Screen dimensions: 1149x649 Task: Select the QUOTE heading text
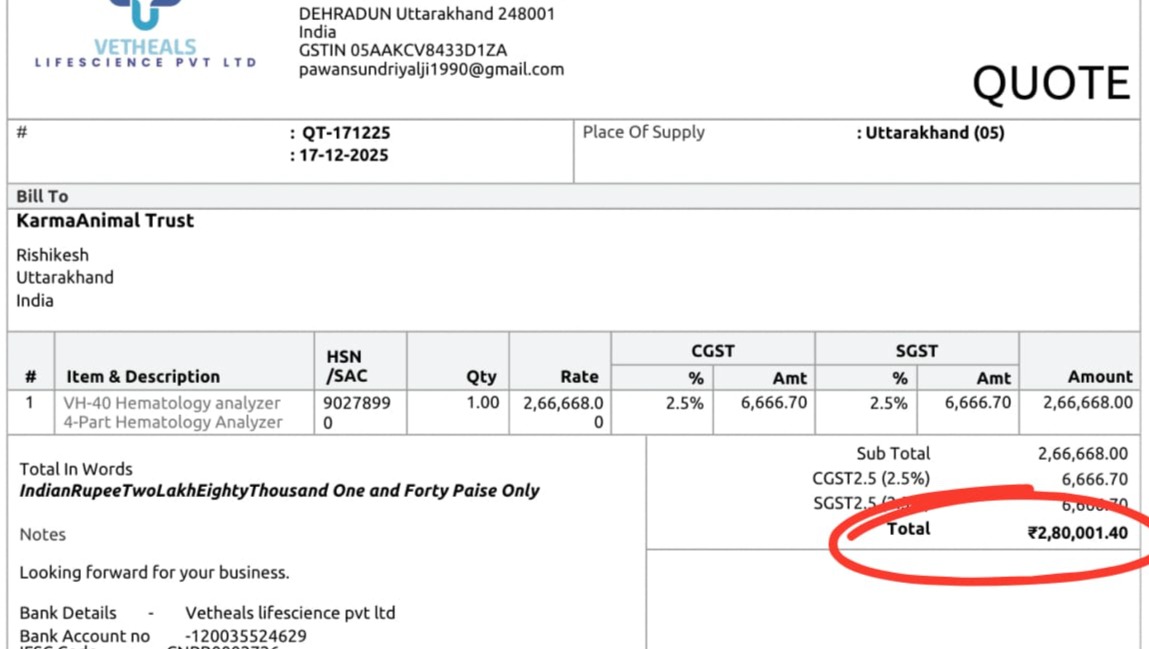tap(1051, 82)
